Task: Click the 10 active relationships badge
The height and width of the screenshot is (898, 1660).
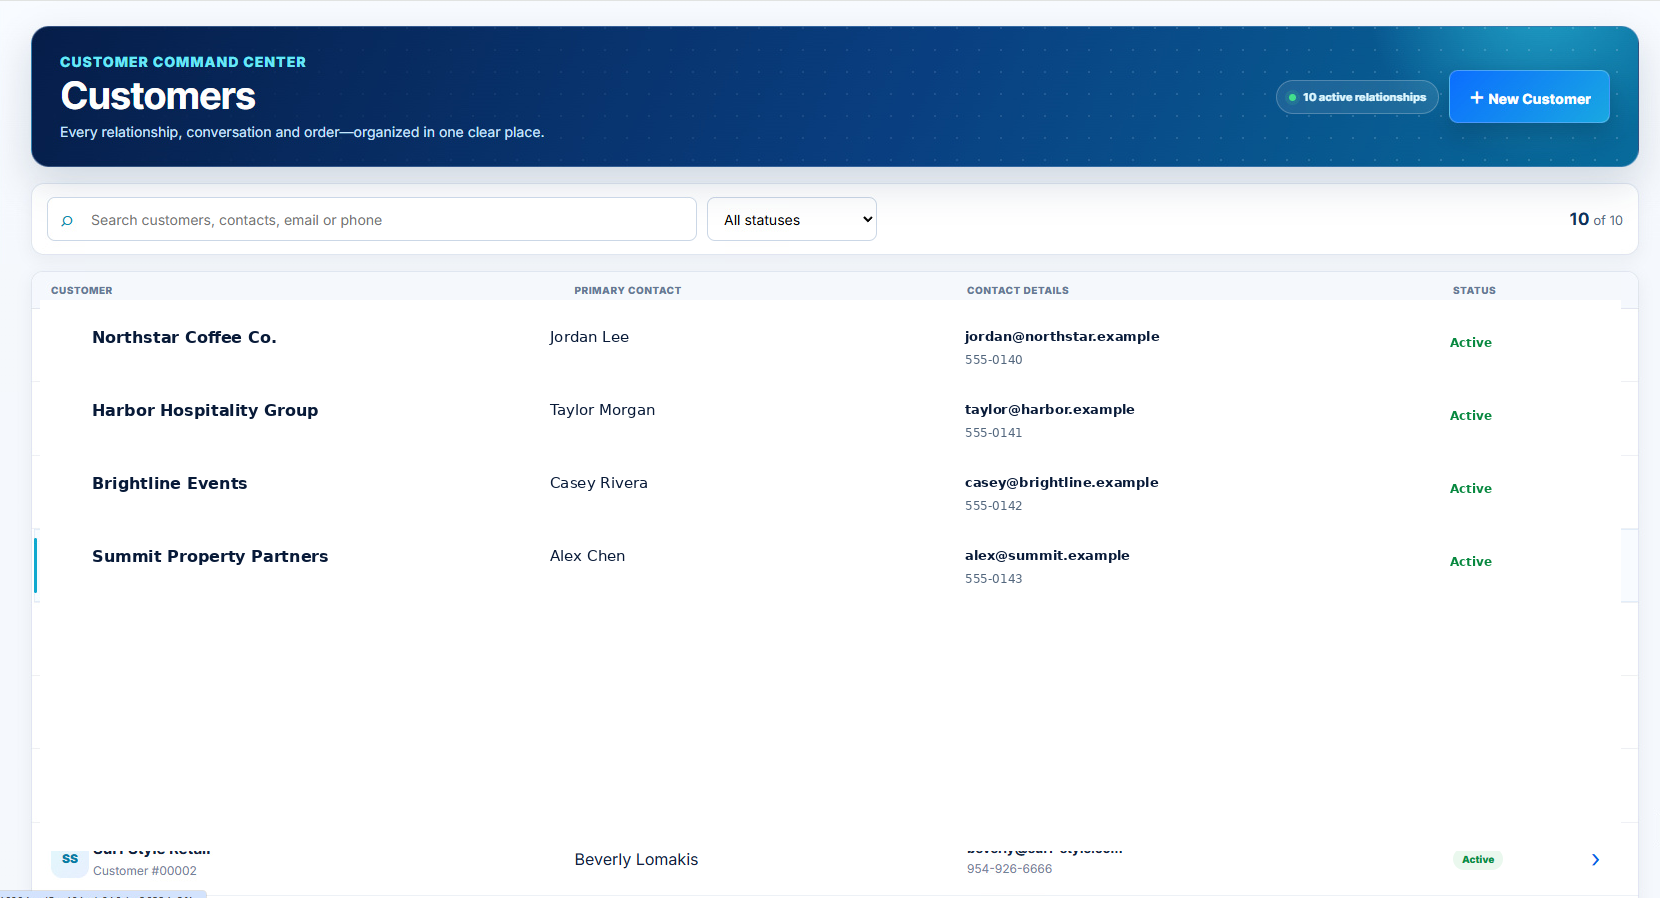Action: 1357,97
